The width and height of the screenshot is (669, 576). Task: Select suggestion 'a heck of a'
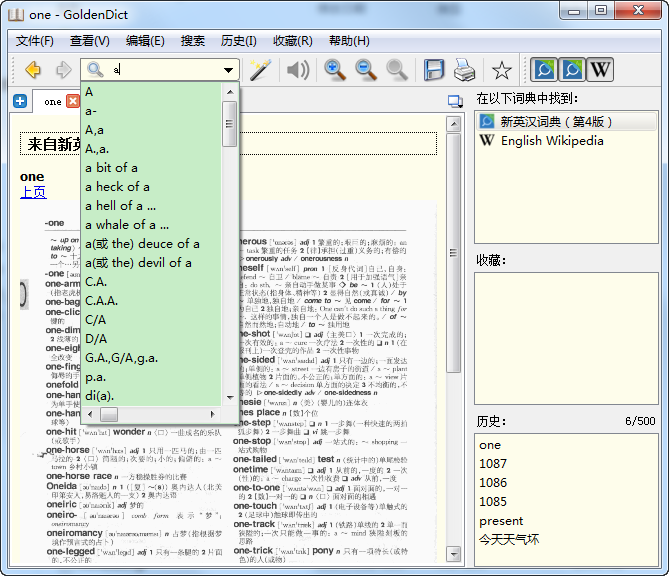[x=152, y=187]
